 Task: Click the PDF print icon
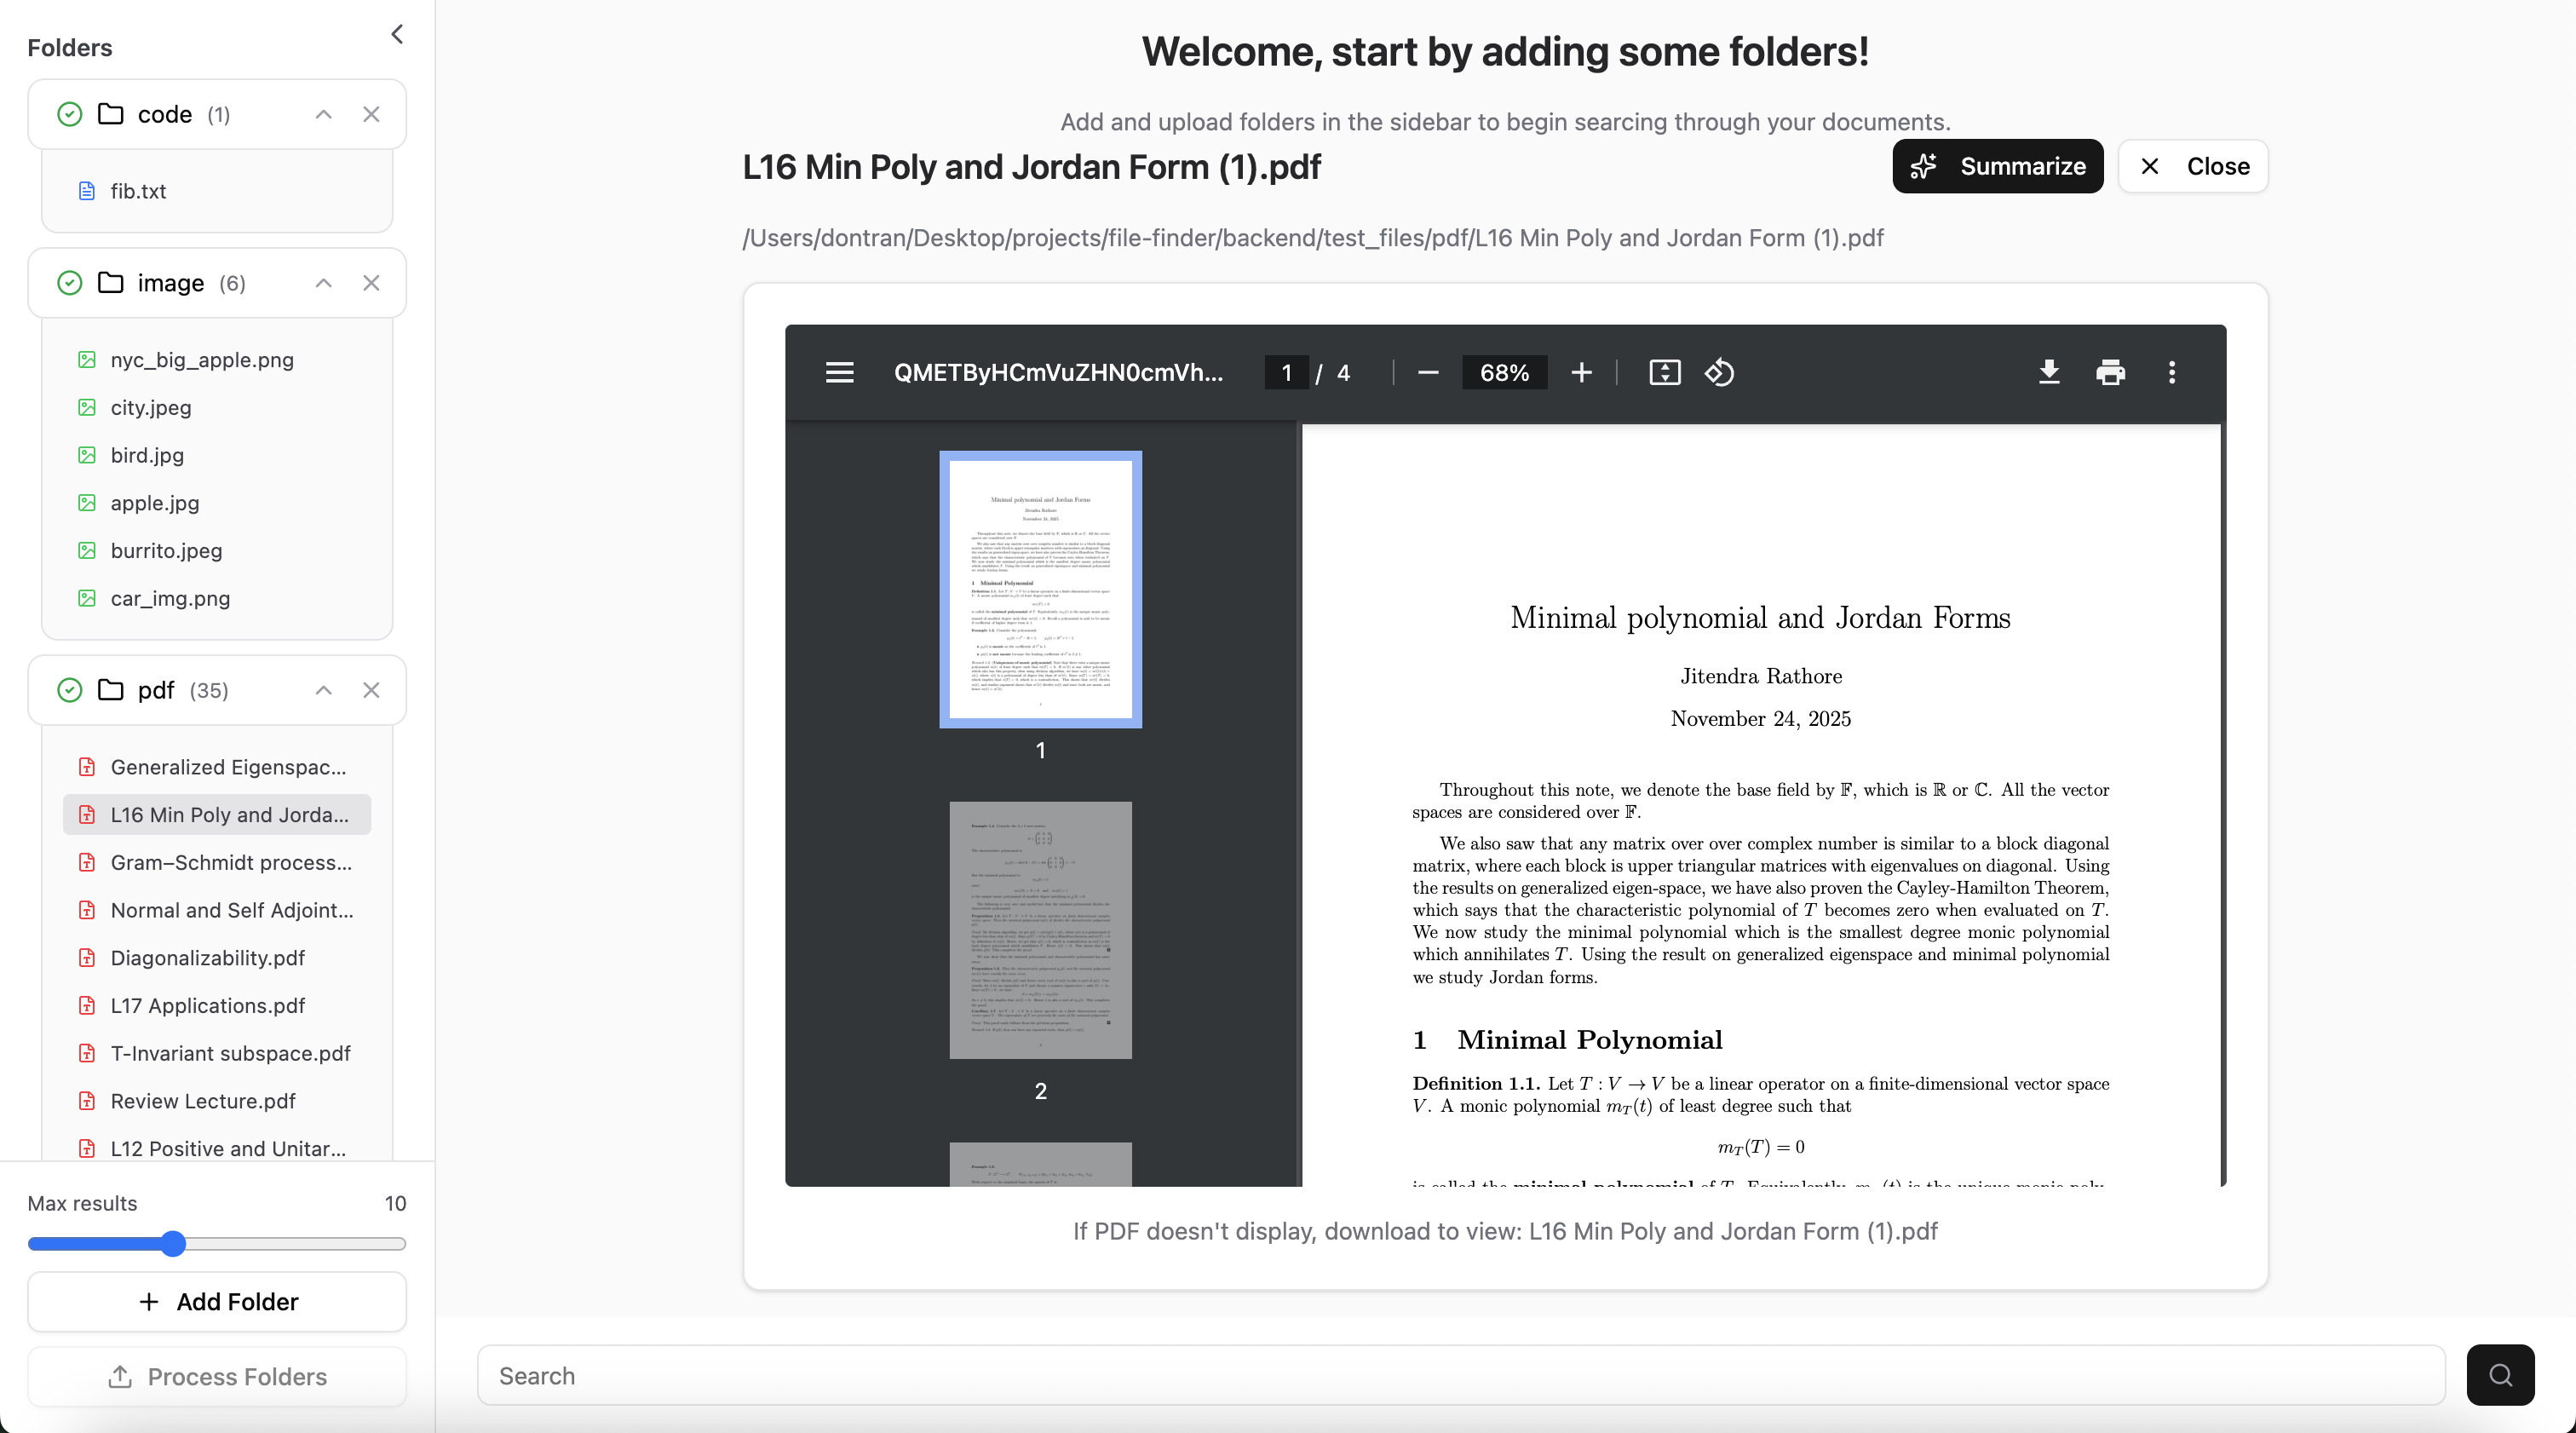2110,373
